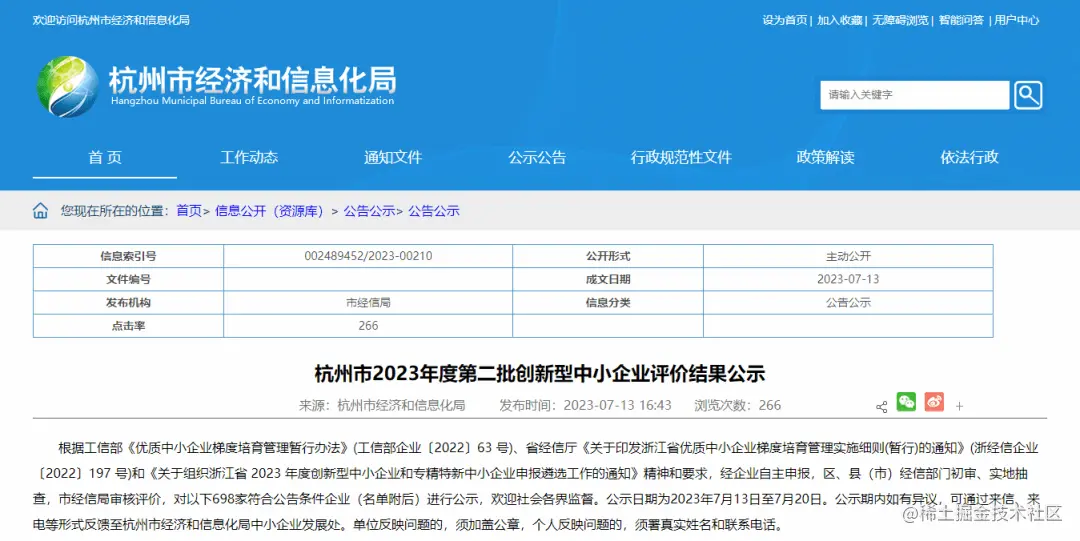Viewport: 1080px width, 541px height.
Task: Click the 信息索引号 label cell
Action: pyautogui.click(x=128, y=256)
